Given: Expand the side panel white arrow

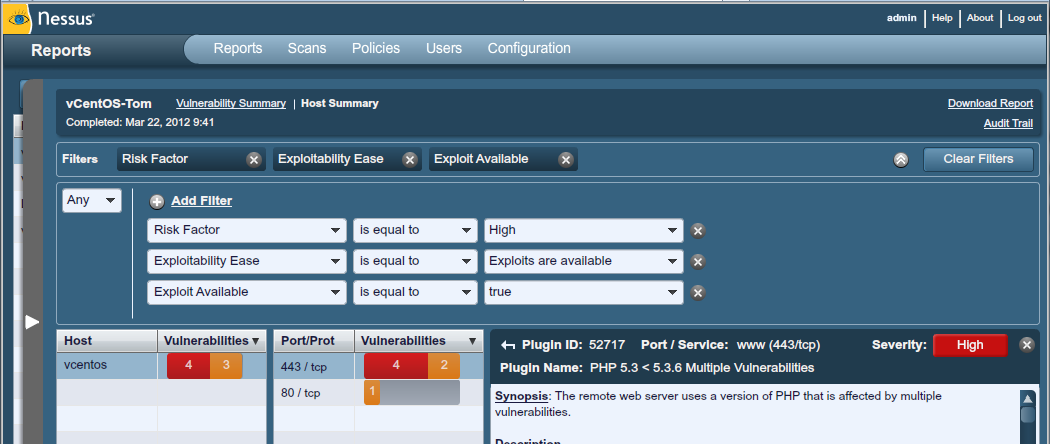Looking at the screenshot, I should click(32, 322).
